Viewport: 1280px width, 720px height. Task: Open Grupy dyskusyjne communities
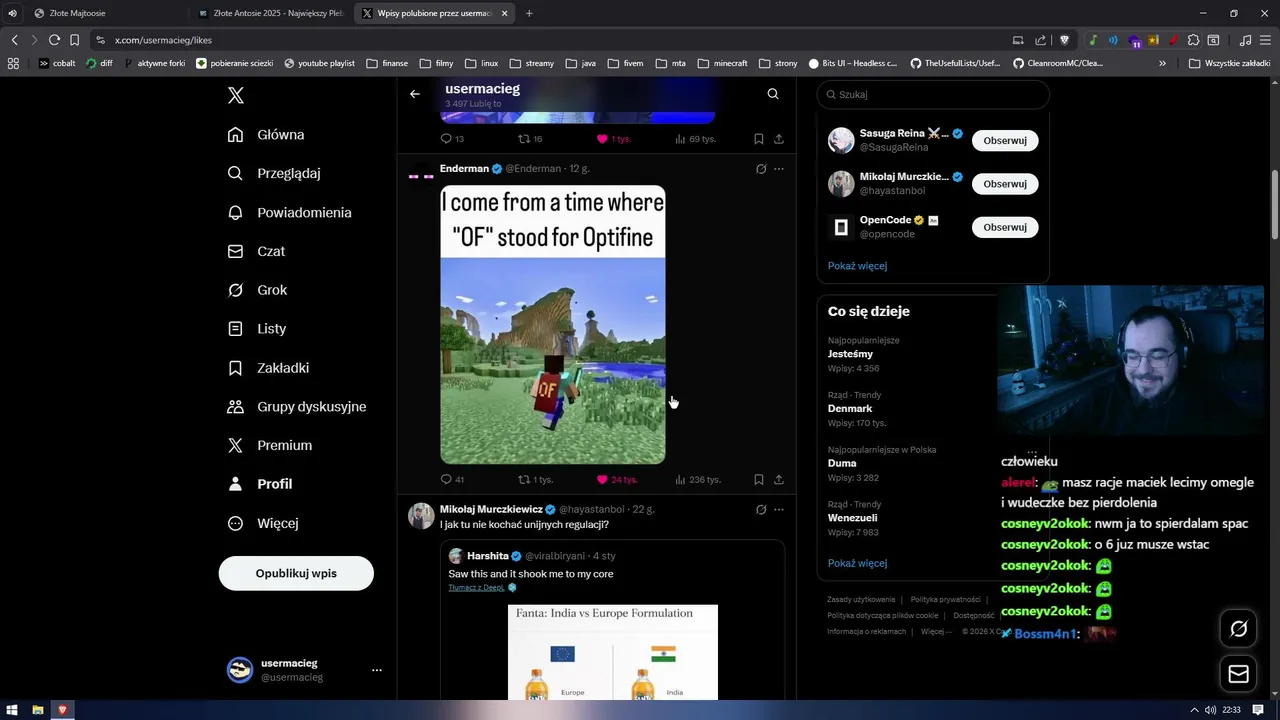click(x=297, y=407)
